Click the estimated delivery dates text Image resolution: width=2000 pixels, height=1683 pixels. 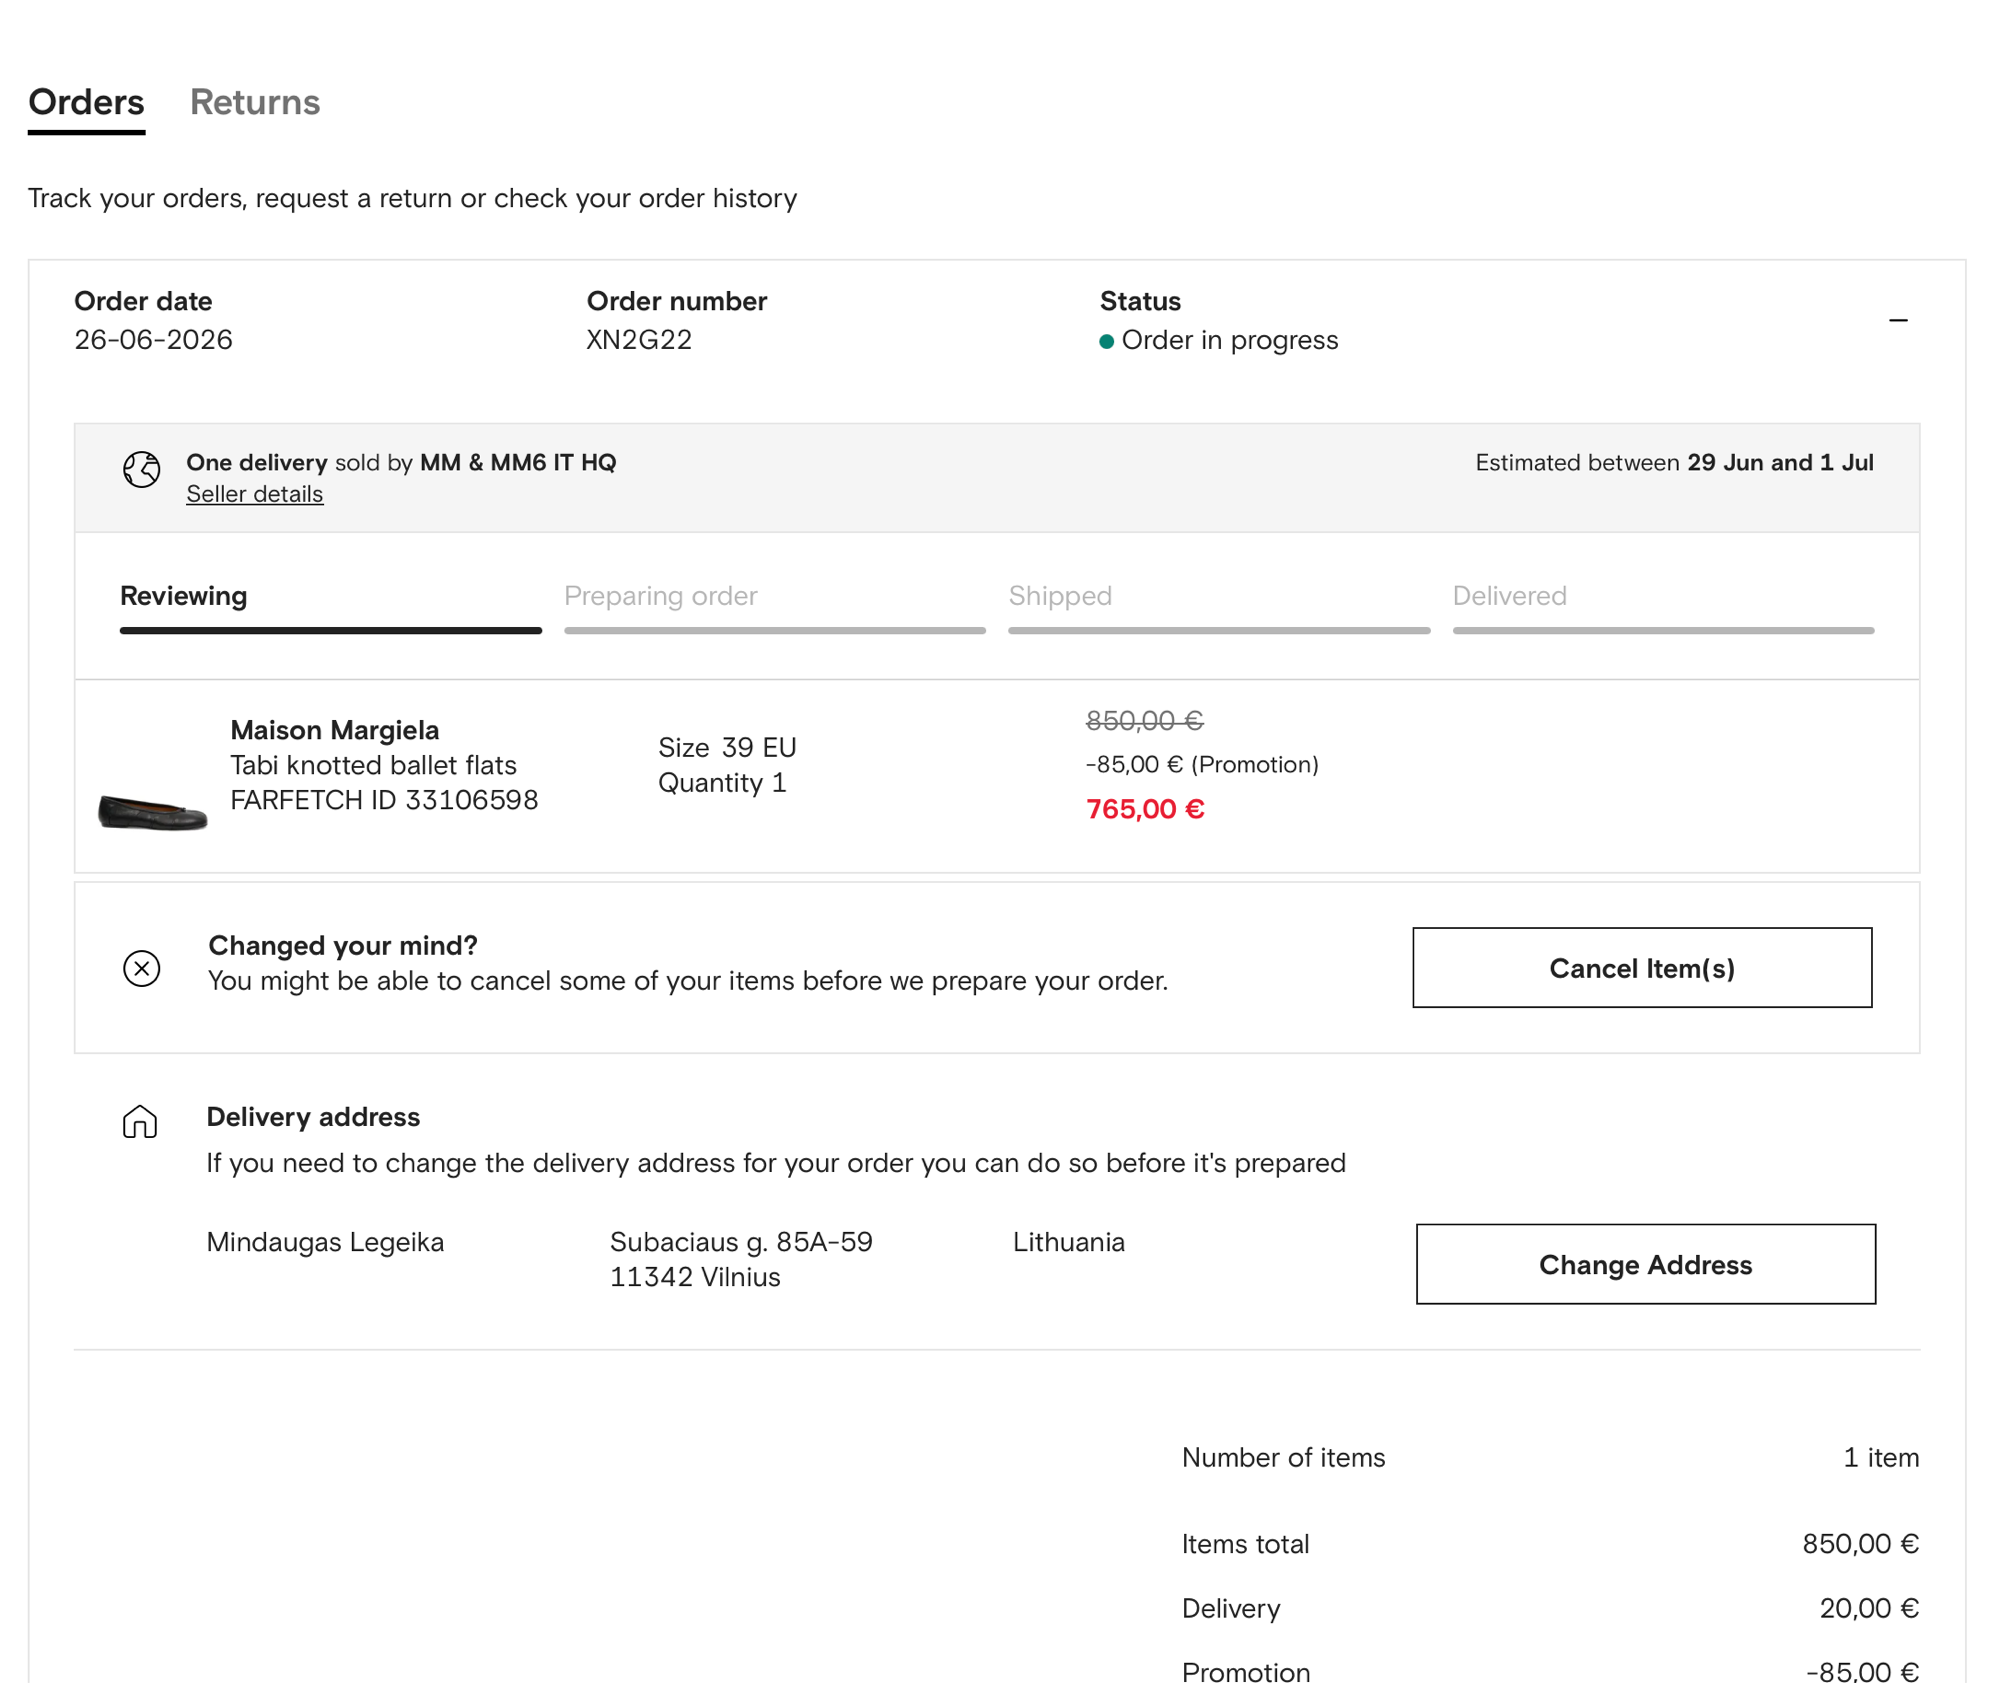click(1675, 463)
